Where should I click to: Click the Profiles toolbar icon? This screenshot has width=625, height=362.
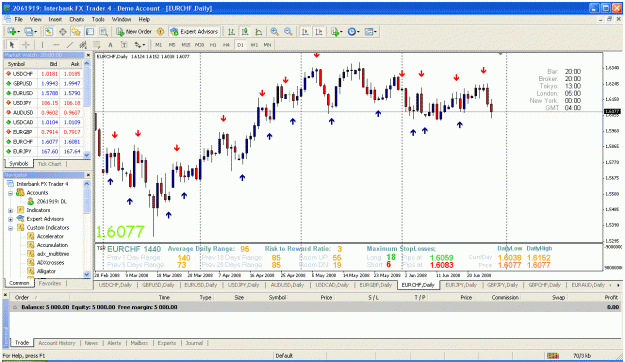coord(28,31)
